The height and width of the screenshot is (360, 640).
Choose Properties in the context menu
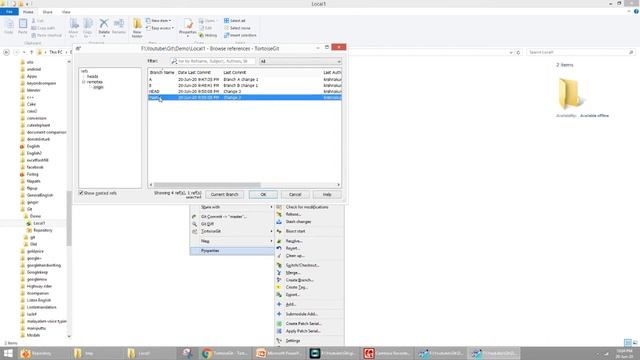tap(232, 251)
